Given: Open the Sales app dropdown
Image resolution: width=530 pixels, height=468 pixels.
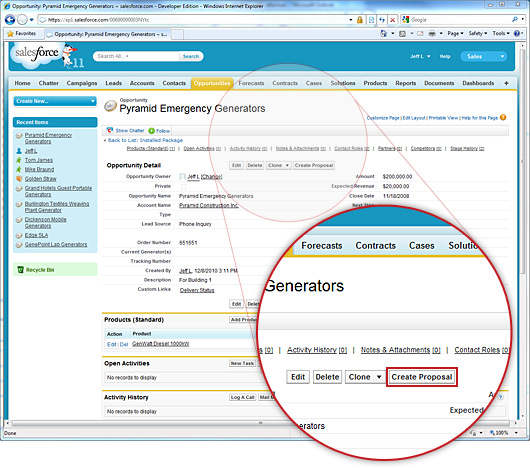Looking at the screenshot, I should pyautogui.click(x=484, y=56).
